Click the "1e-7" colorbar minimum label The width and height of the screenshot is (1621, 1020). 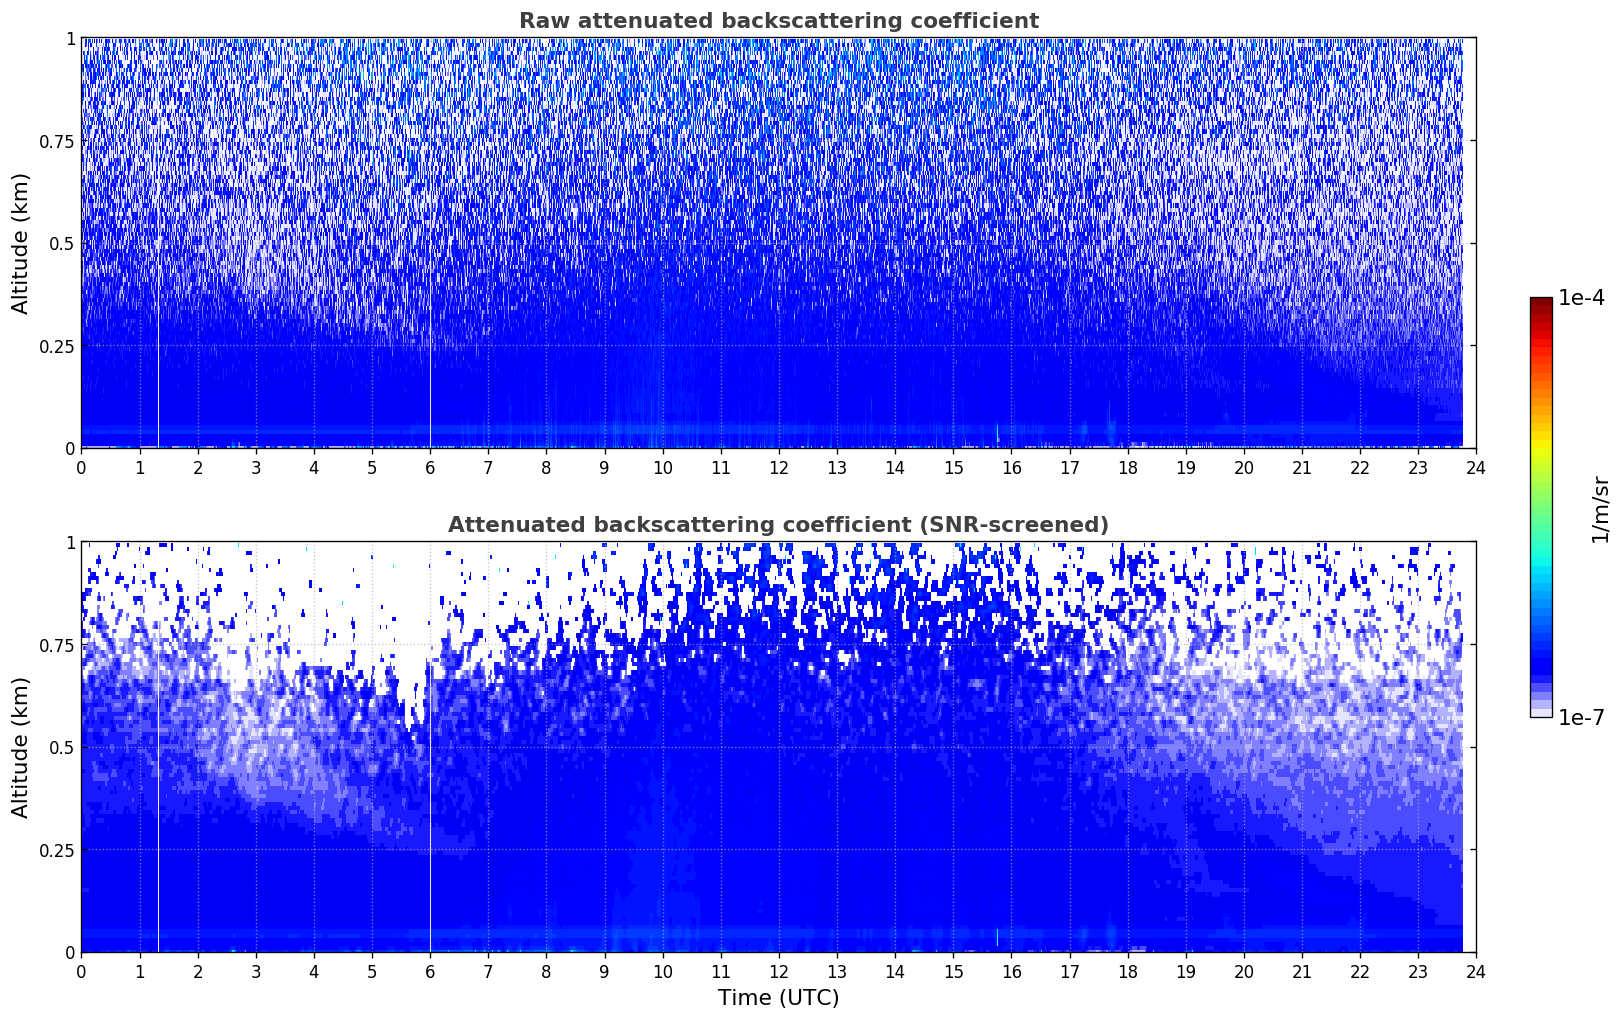tap(1581, 718)
